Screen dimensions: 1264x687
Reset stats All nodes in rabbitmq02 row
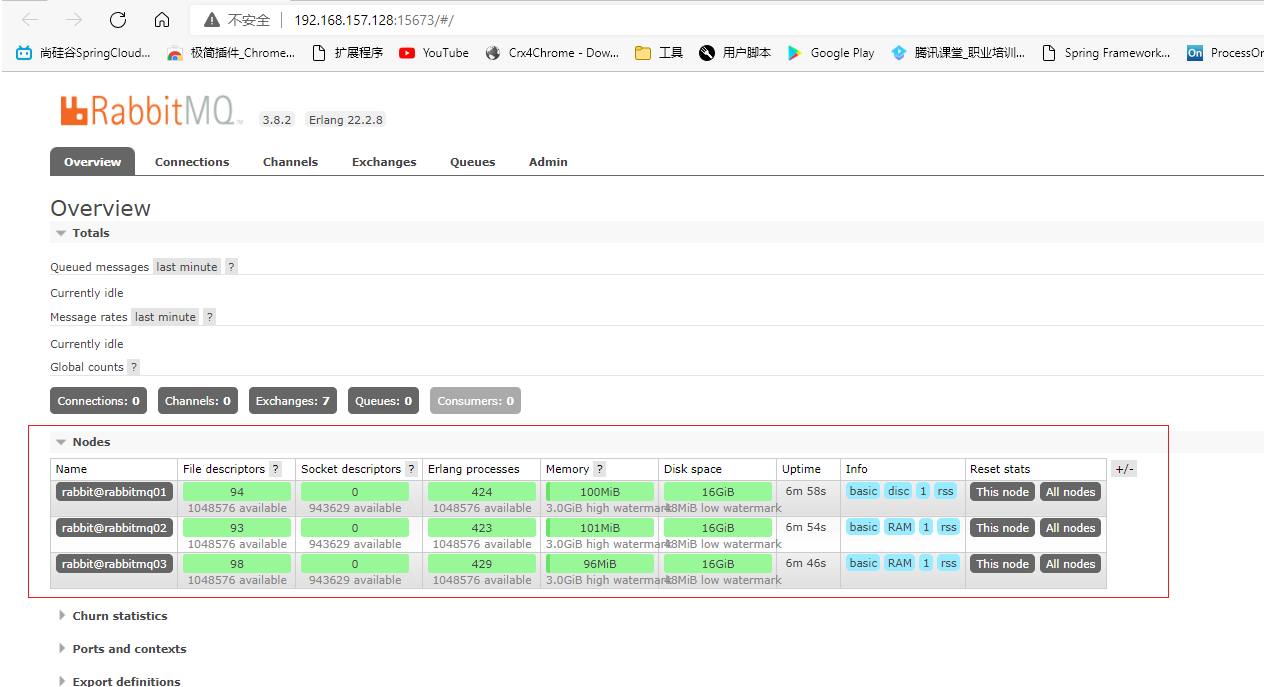click(1071, 528)
